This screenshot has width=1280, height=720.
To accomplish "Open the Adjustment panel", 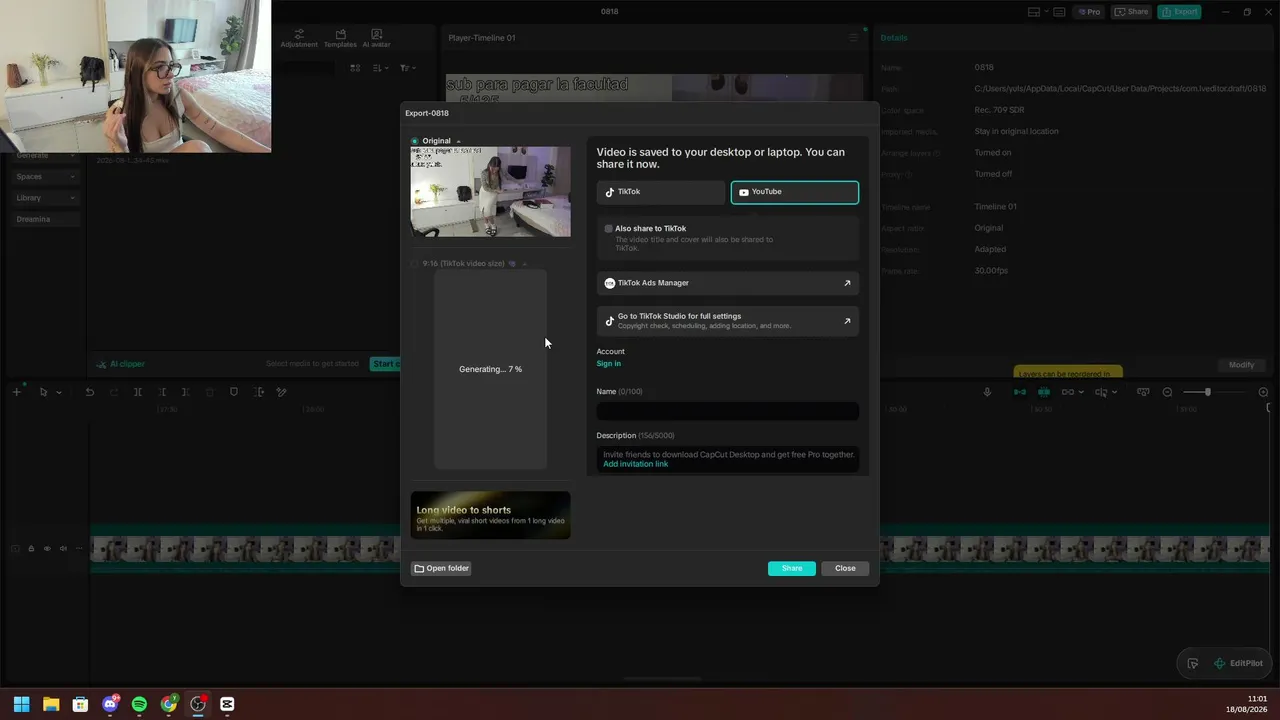I will click(299, 38).
